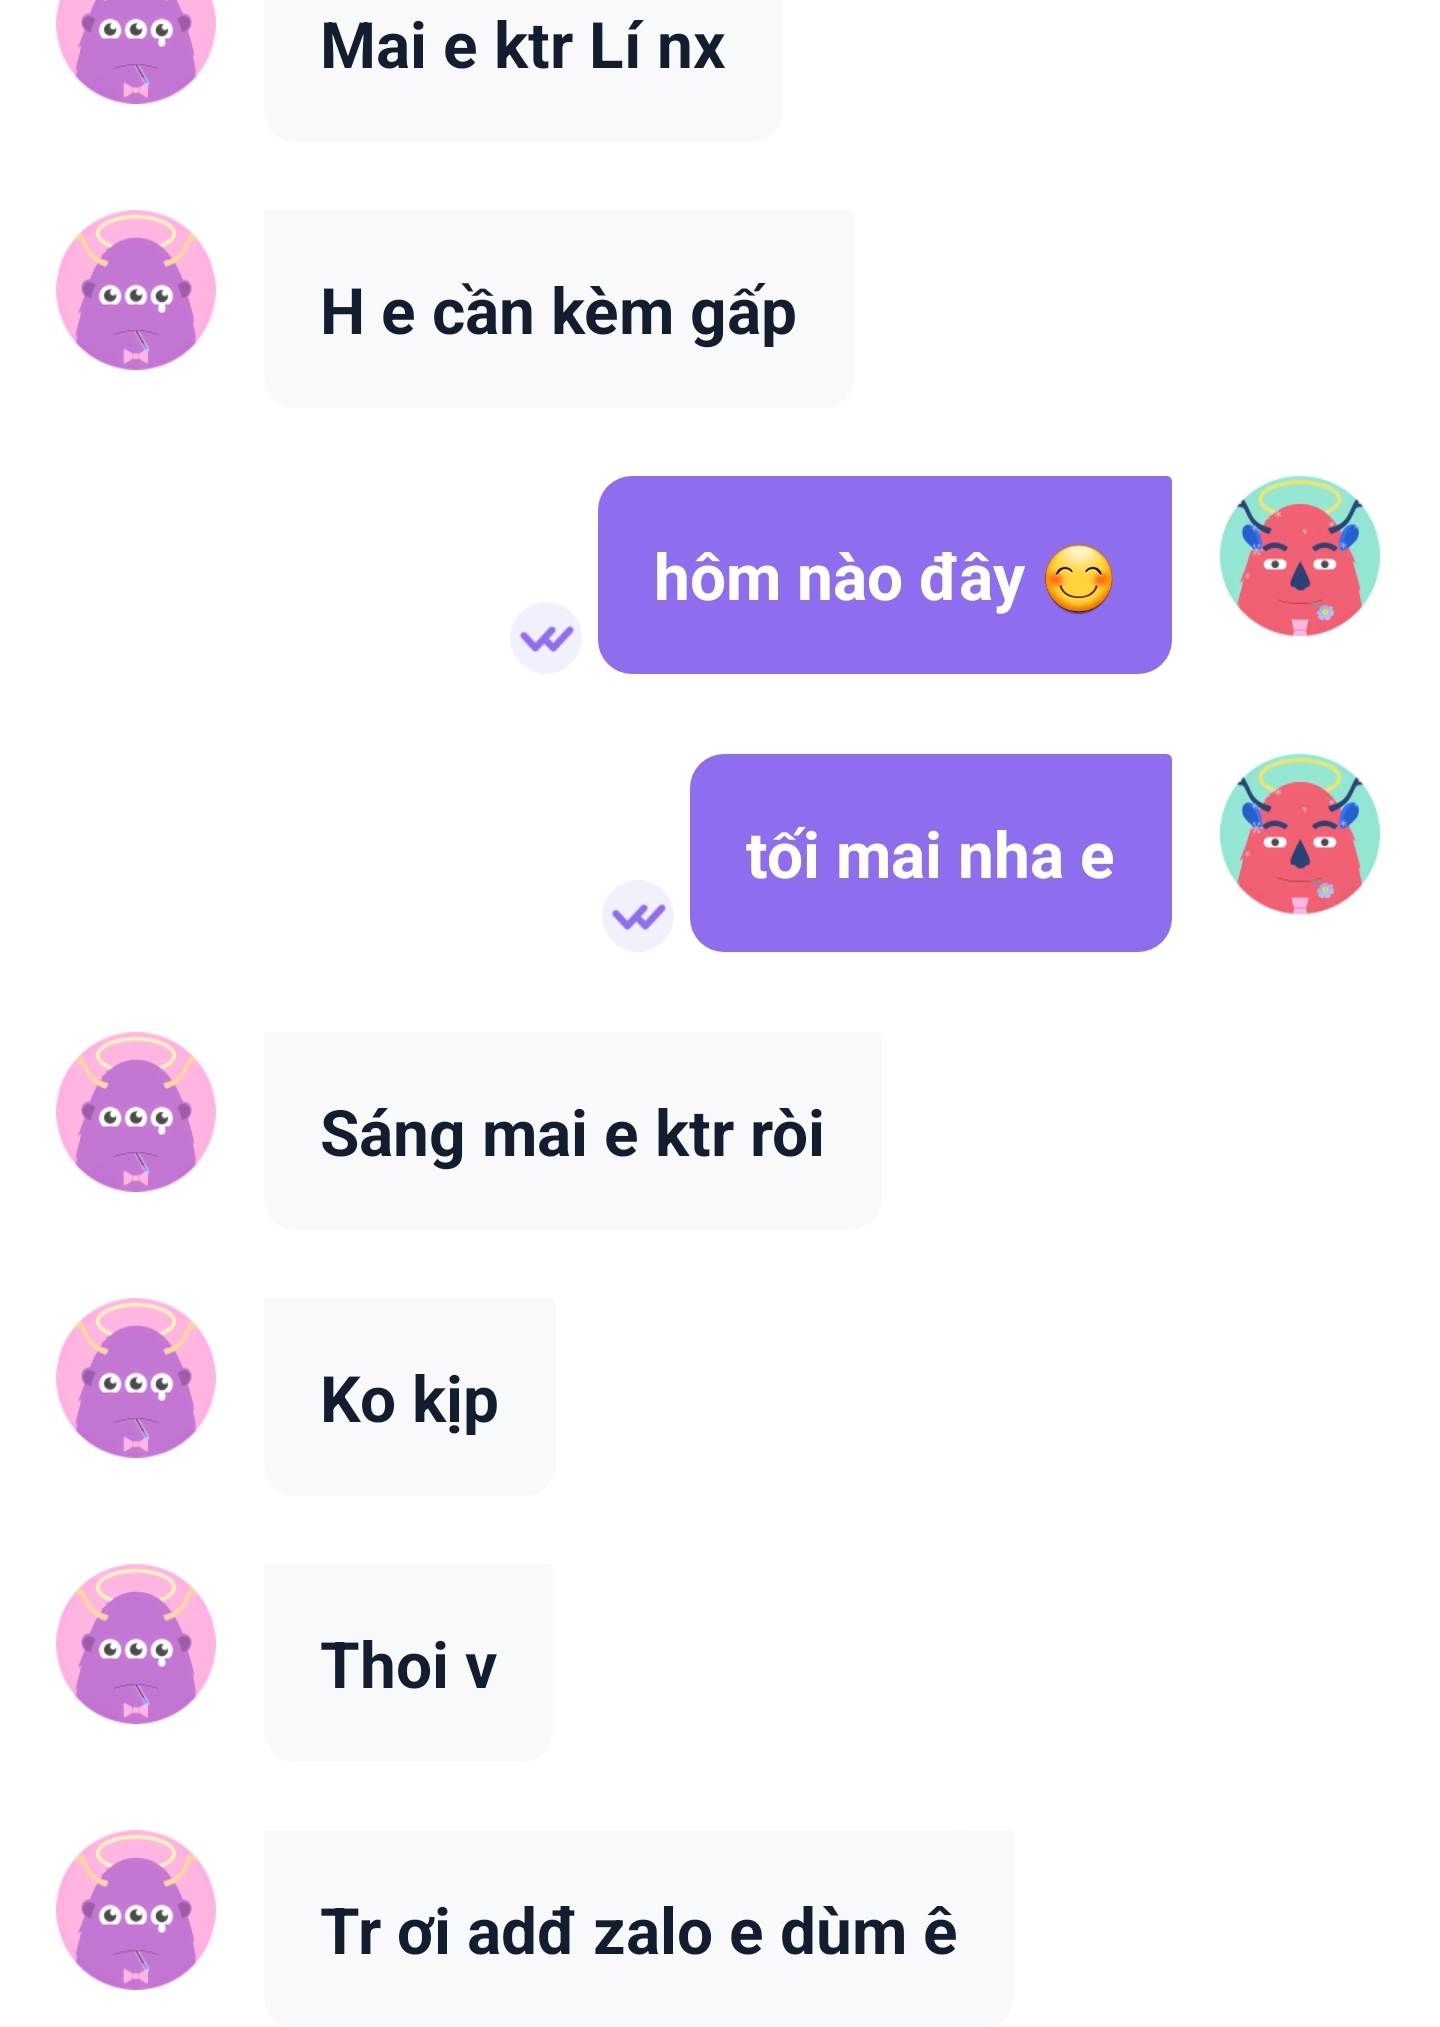
Task: Select the "H e cần kèm gấp" message bubble
Action: click(558, 310)
